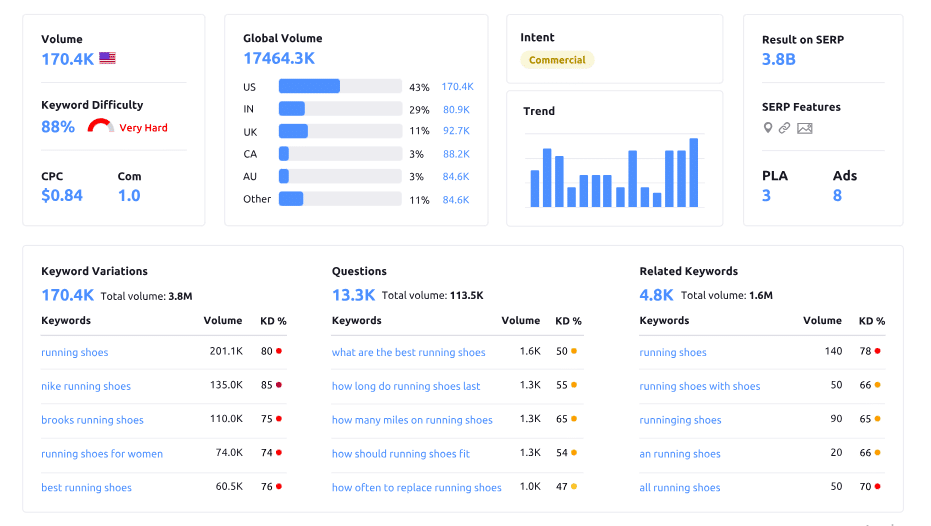
Task: Click the Total volume 113.5K text
Action: pyautogui.click(x=432, y=295)
